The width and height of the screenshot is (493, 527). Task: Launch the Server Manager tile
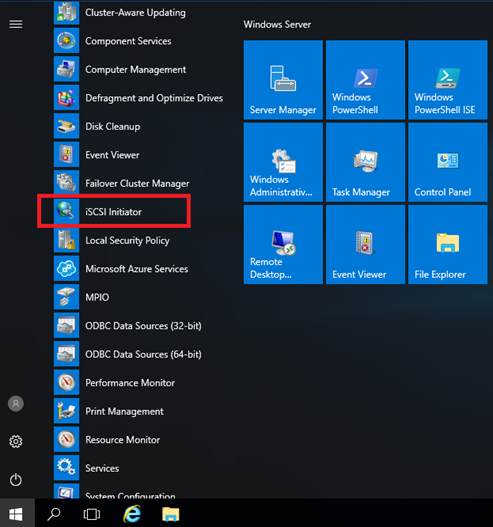(x=283, y=80)
